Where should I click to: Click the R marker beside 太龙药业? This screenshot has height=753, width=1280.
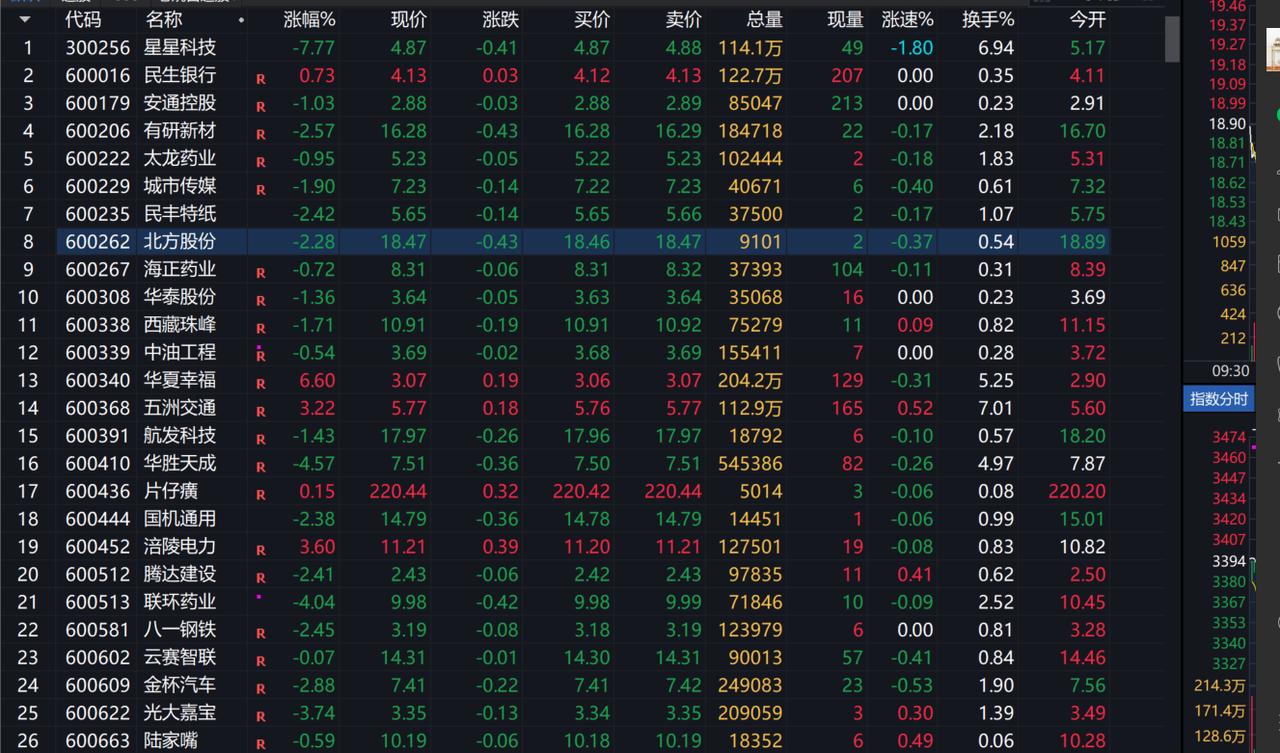[x=261, y=162]
